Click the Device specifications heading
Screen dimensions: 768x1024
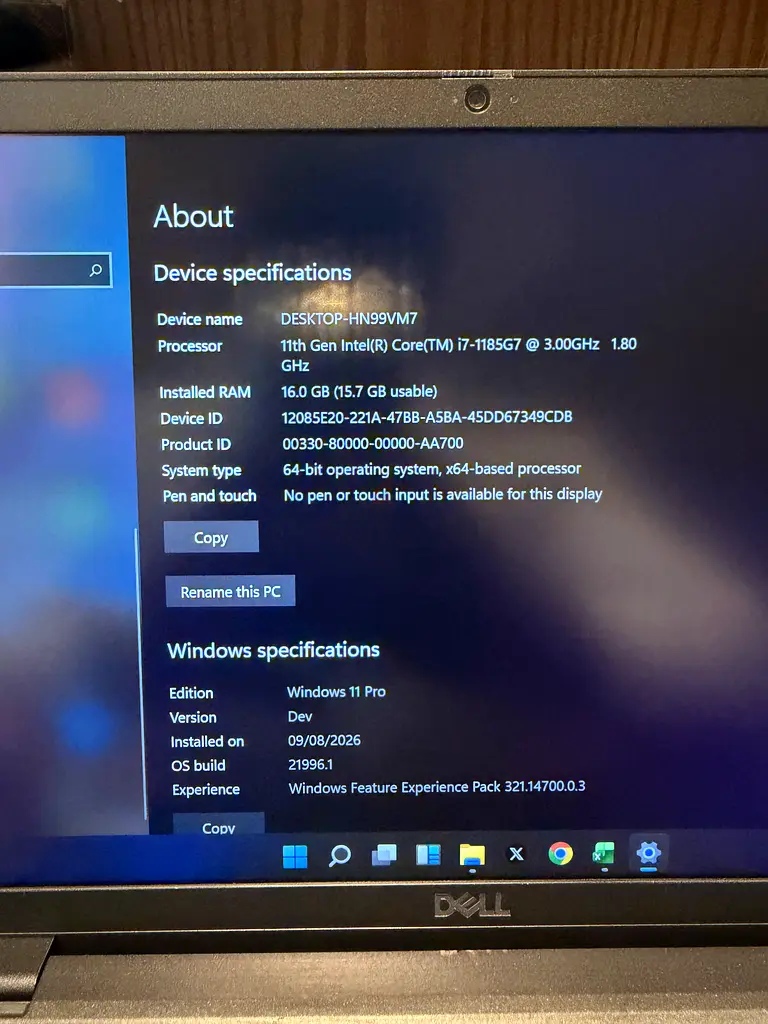(253, 273)
